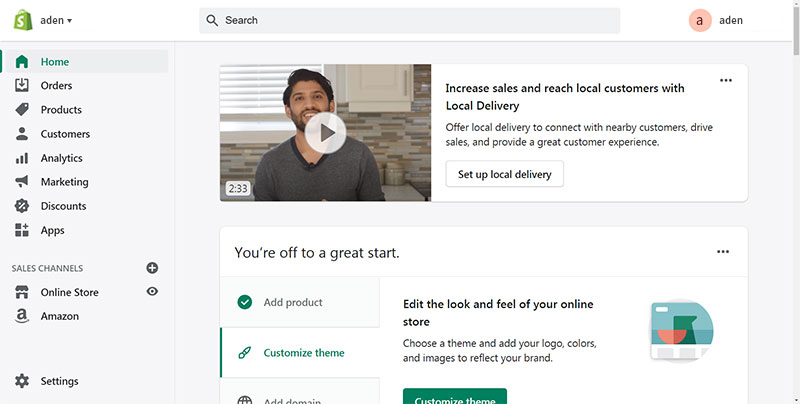Click the Online Store storefront icon

click(x=22, y=292)
